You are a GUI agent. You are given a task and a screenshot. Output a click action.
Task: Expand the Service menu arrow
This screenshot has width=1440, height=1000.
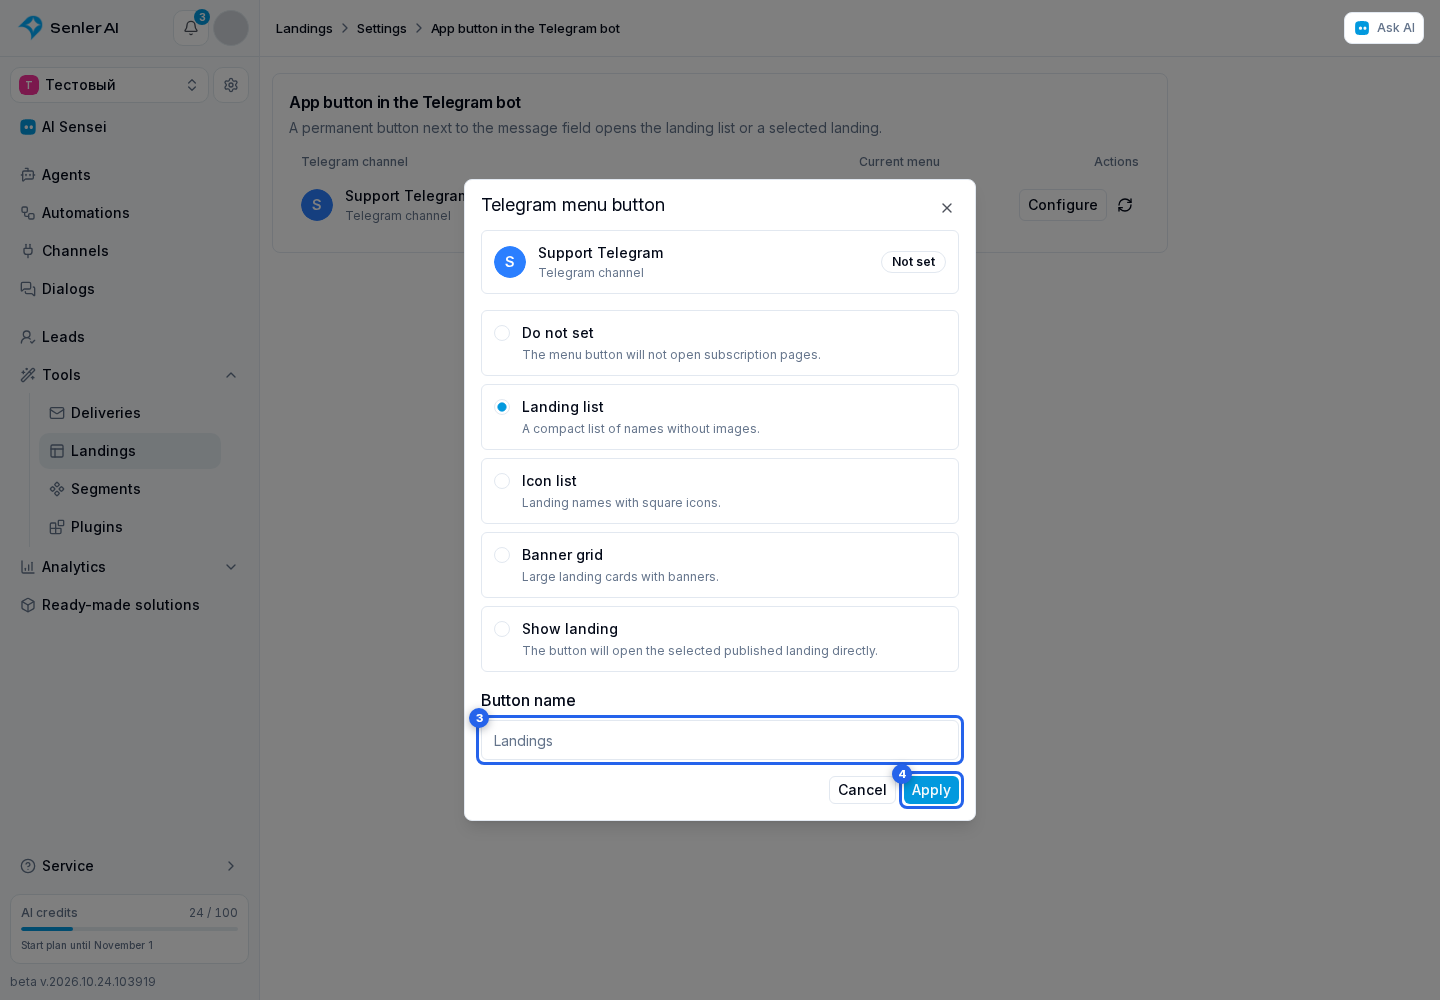pos(231,866)
